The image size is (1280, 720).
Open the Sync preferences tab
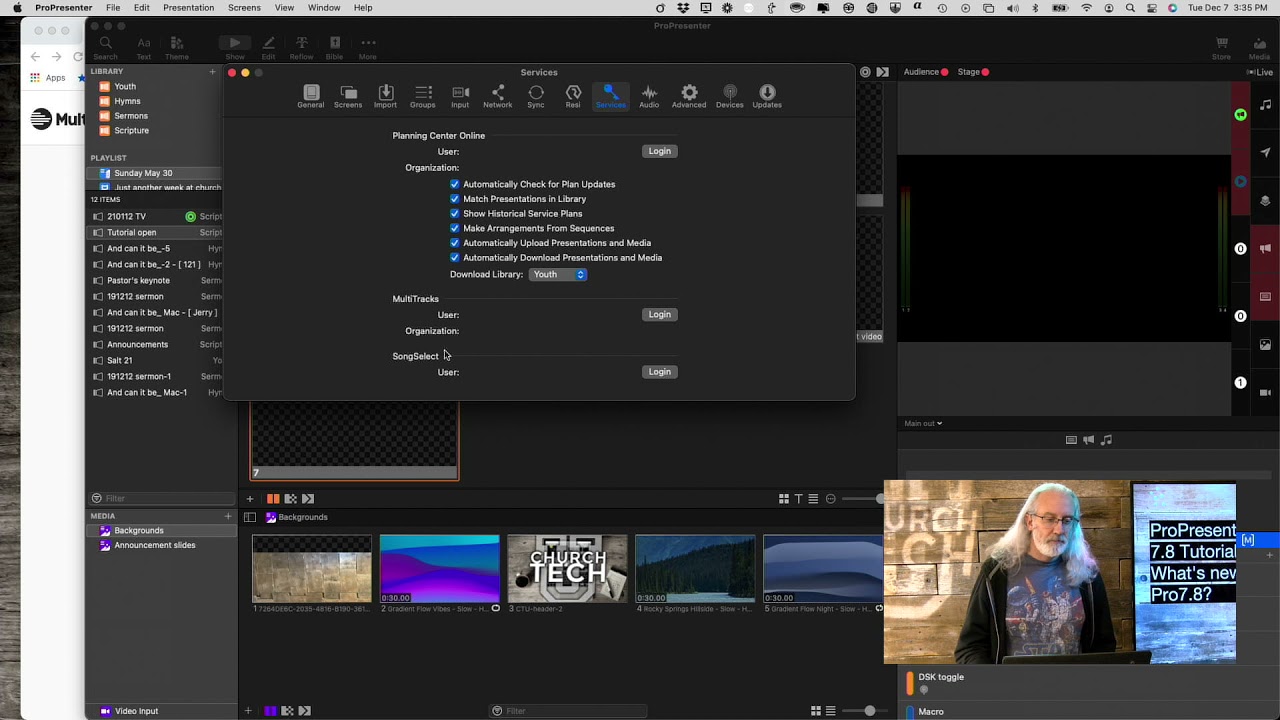coord(536,96)
